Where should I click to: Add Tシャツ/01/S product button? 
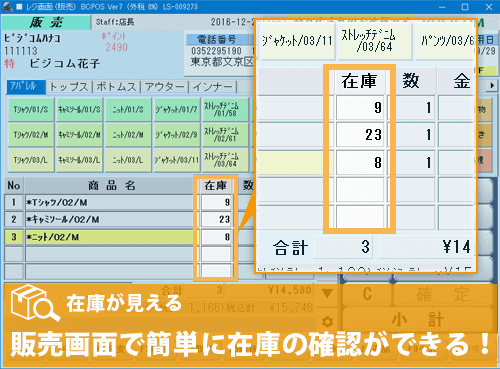(x=31, y=109)
